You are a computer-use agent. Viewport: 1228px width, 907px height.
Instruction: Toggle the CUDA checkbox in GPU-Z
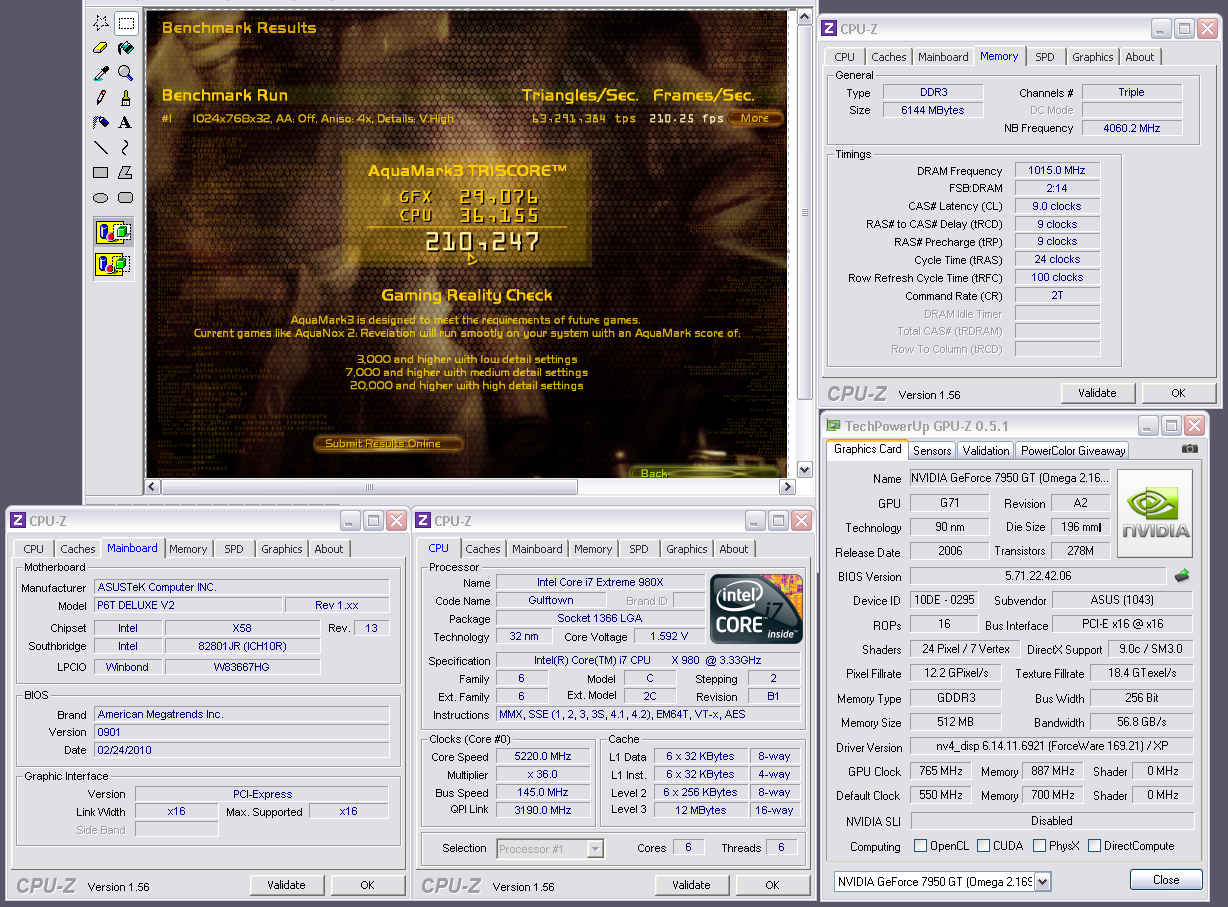984,846
